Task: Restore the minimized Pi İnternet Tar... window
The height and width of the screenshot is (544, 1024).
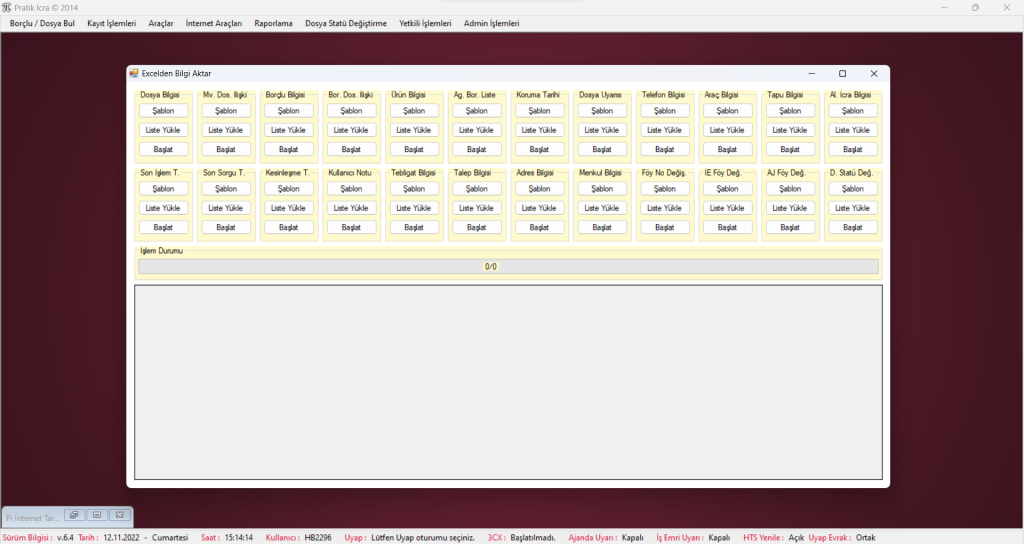Action: pos(73,515)
